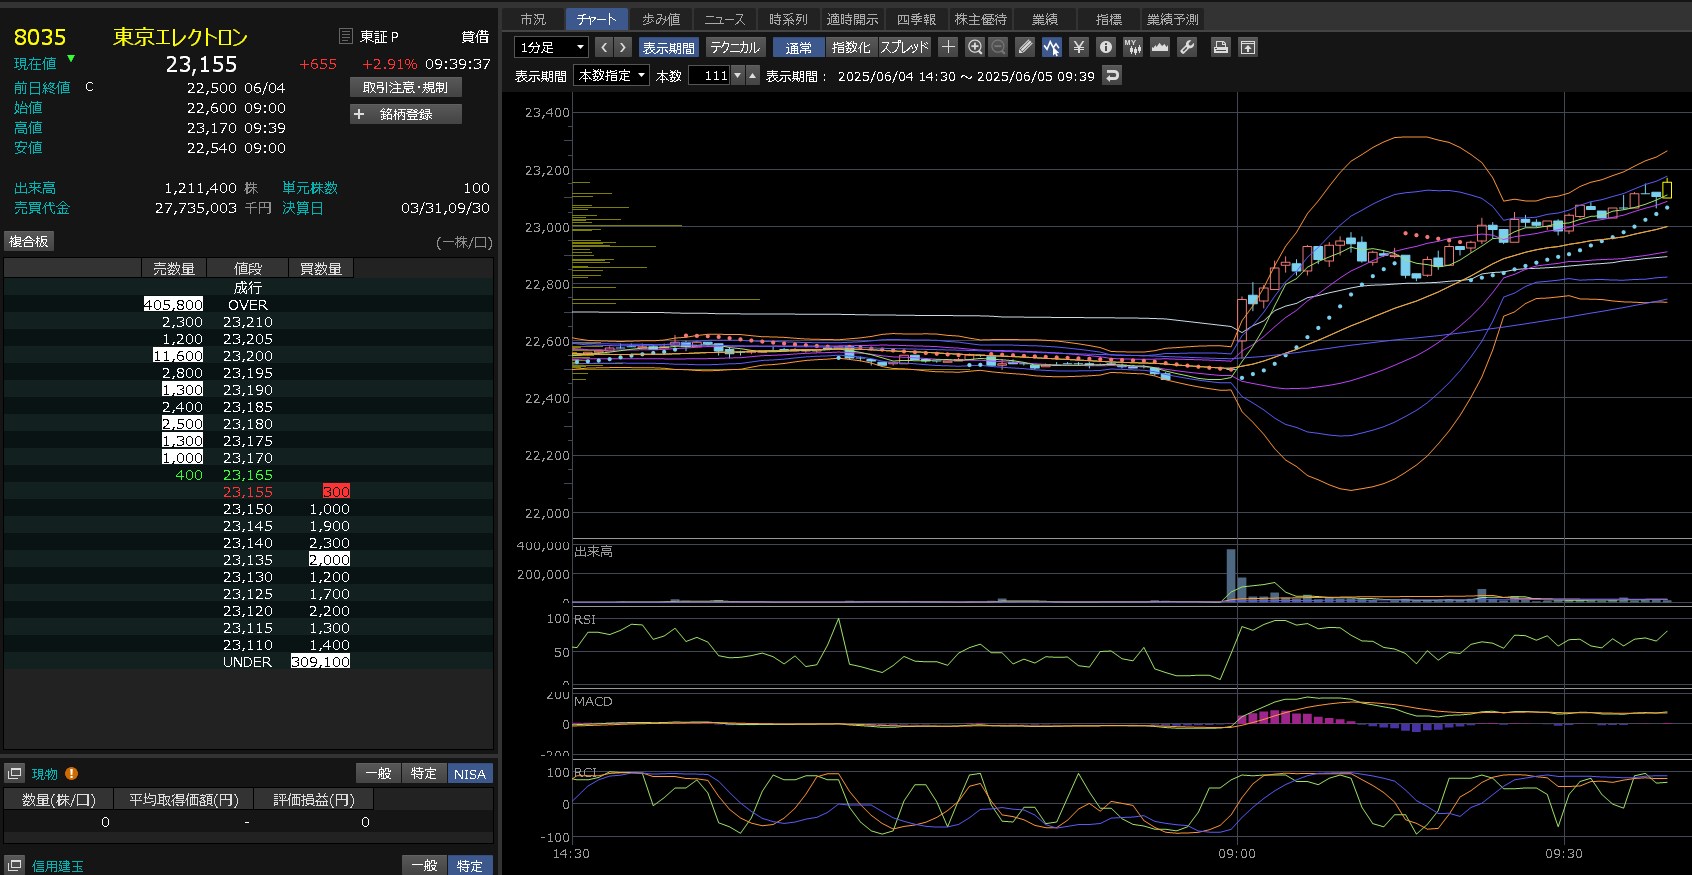Click the area chart style icon

pyautogui.click(x=1160, y=47)
